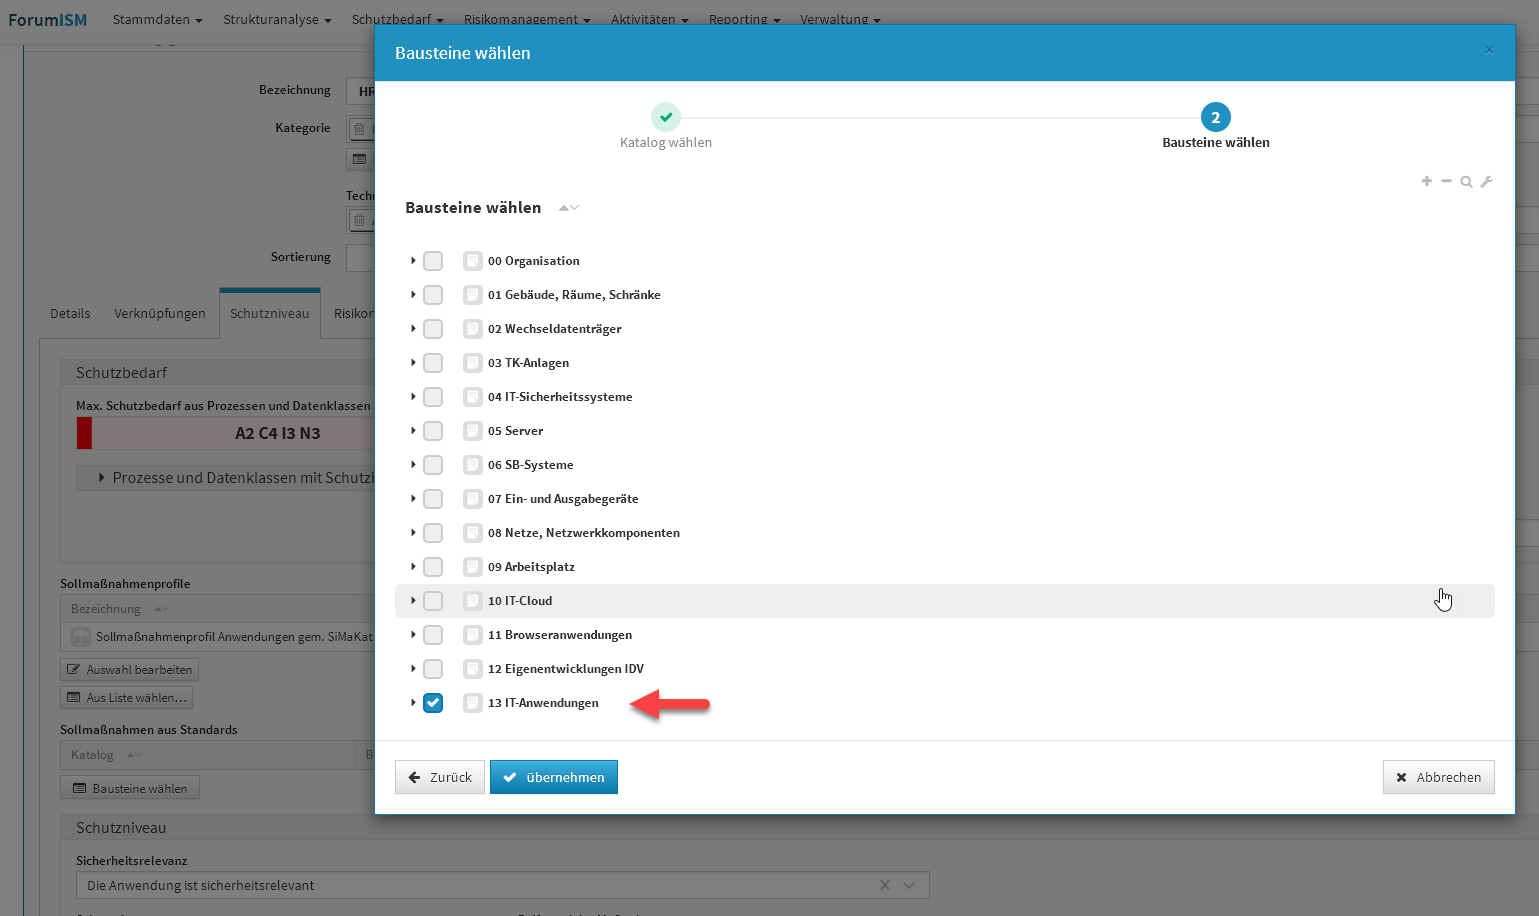Click the document icon of 02 Wechseldatenträger
1539x916 pixels.
(x=473, y=329)
